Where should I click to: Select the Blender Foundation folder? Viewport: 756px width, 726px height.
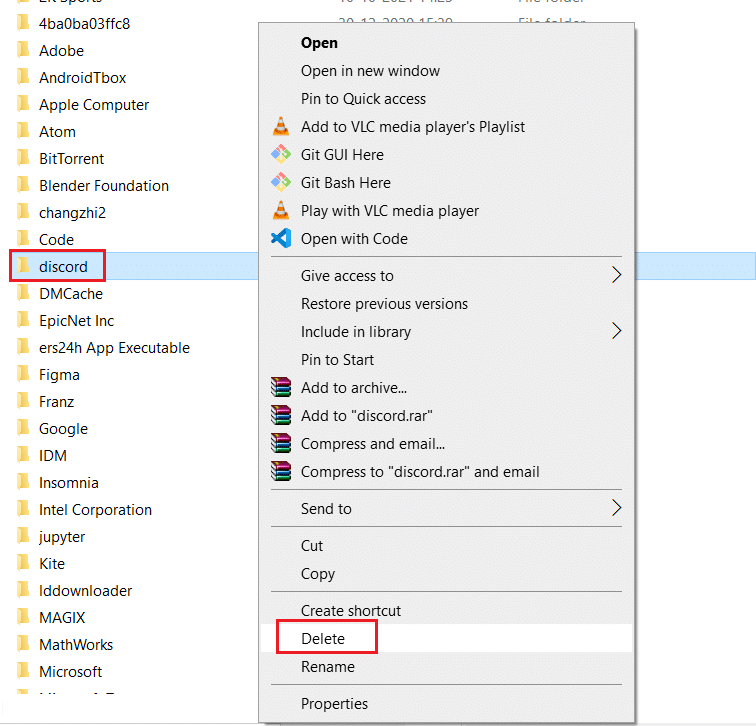[x=104, y=186]
